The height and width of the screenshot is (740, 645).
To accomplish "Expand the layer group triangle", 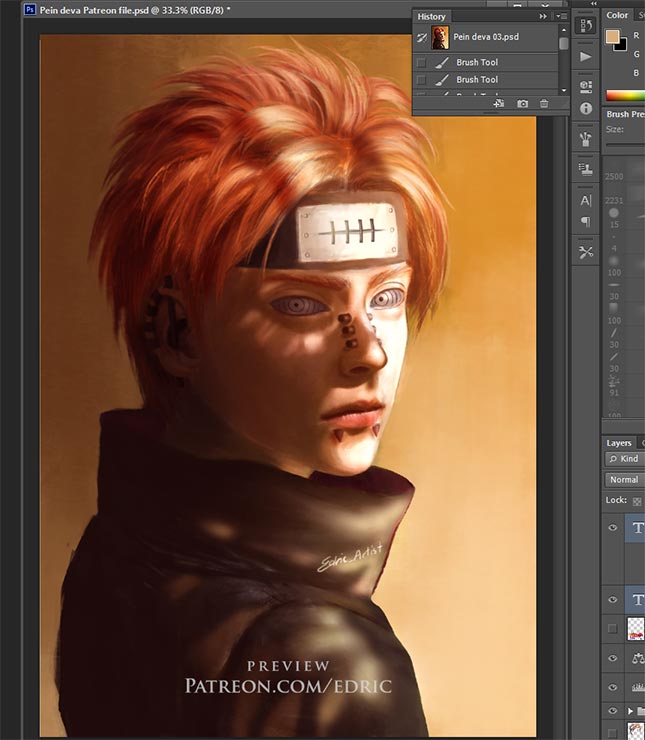I will 630,711.
